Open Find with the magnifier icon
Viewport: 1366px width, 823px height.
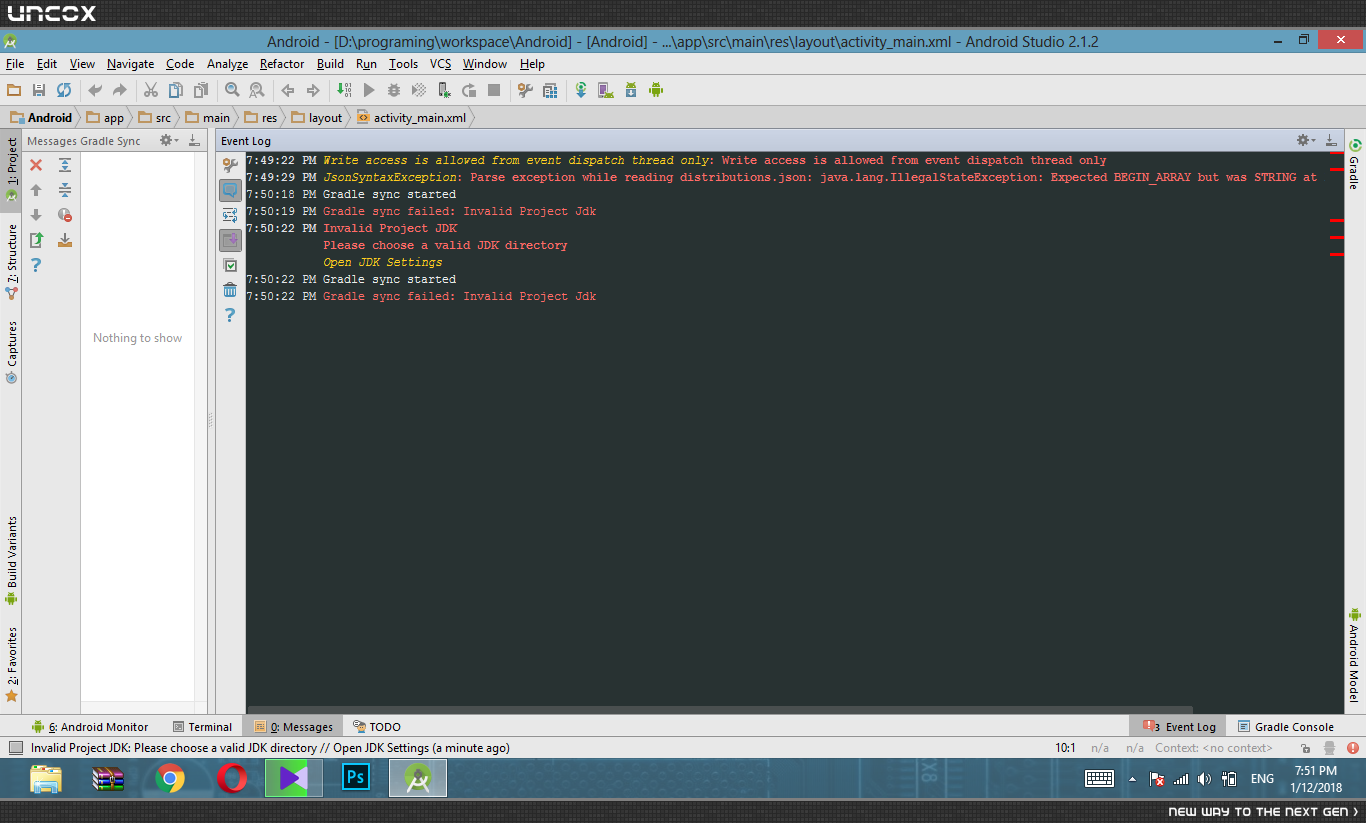[x=232, y=90]
